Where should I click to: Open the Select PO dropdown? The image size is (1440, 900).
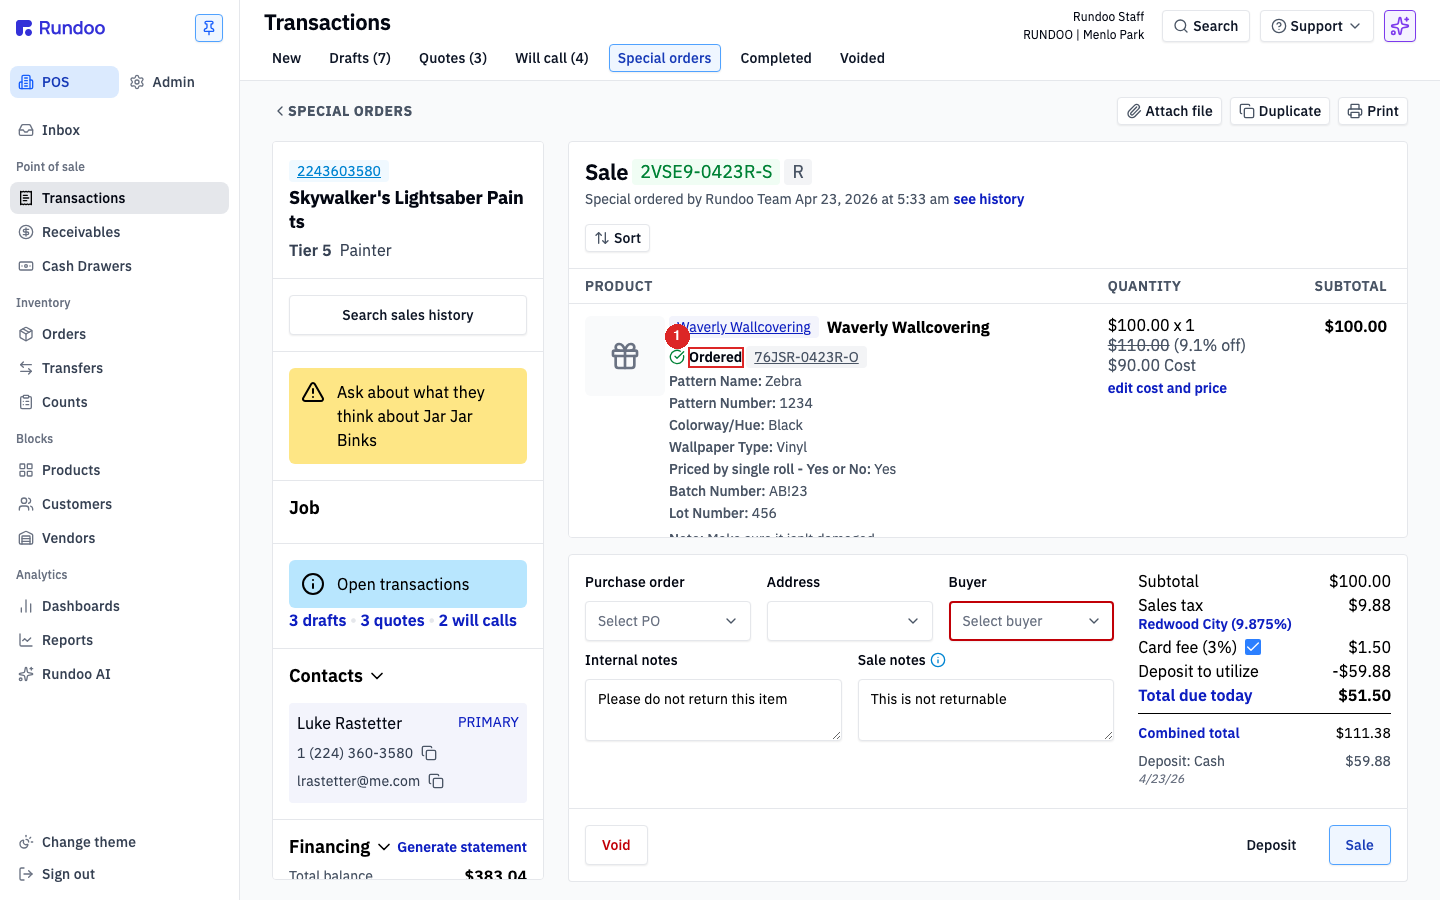[x=668, y=621]
